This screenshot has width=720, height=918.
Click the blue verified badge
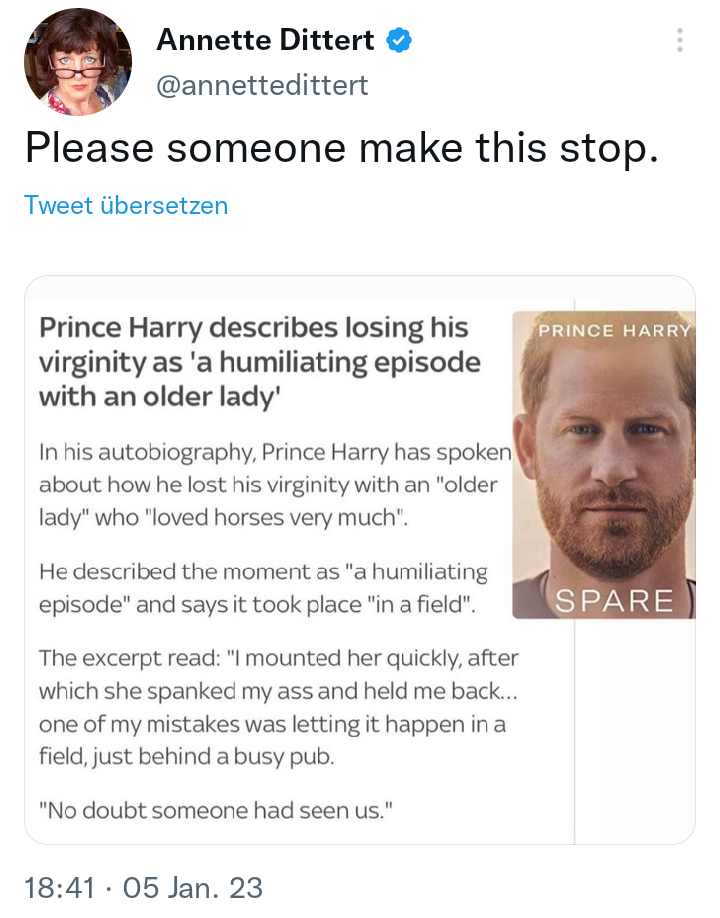point(399,40)
